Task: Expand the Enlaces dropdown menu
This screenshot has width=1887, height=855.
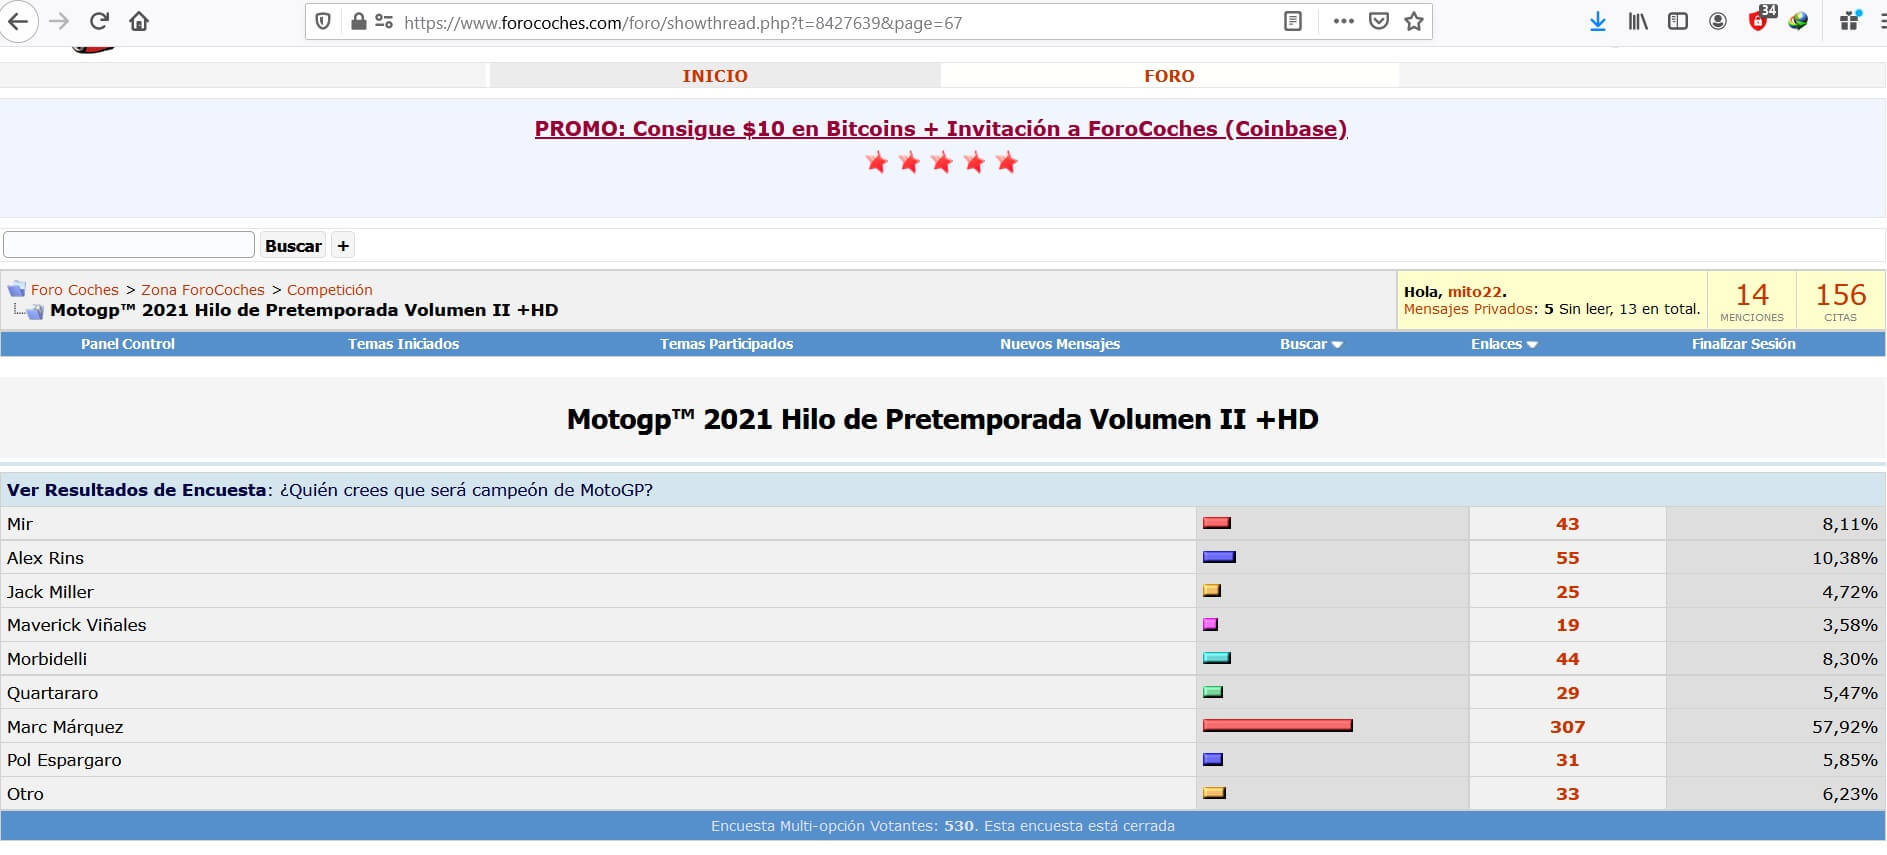Action: click(1504, 344)
